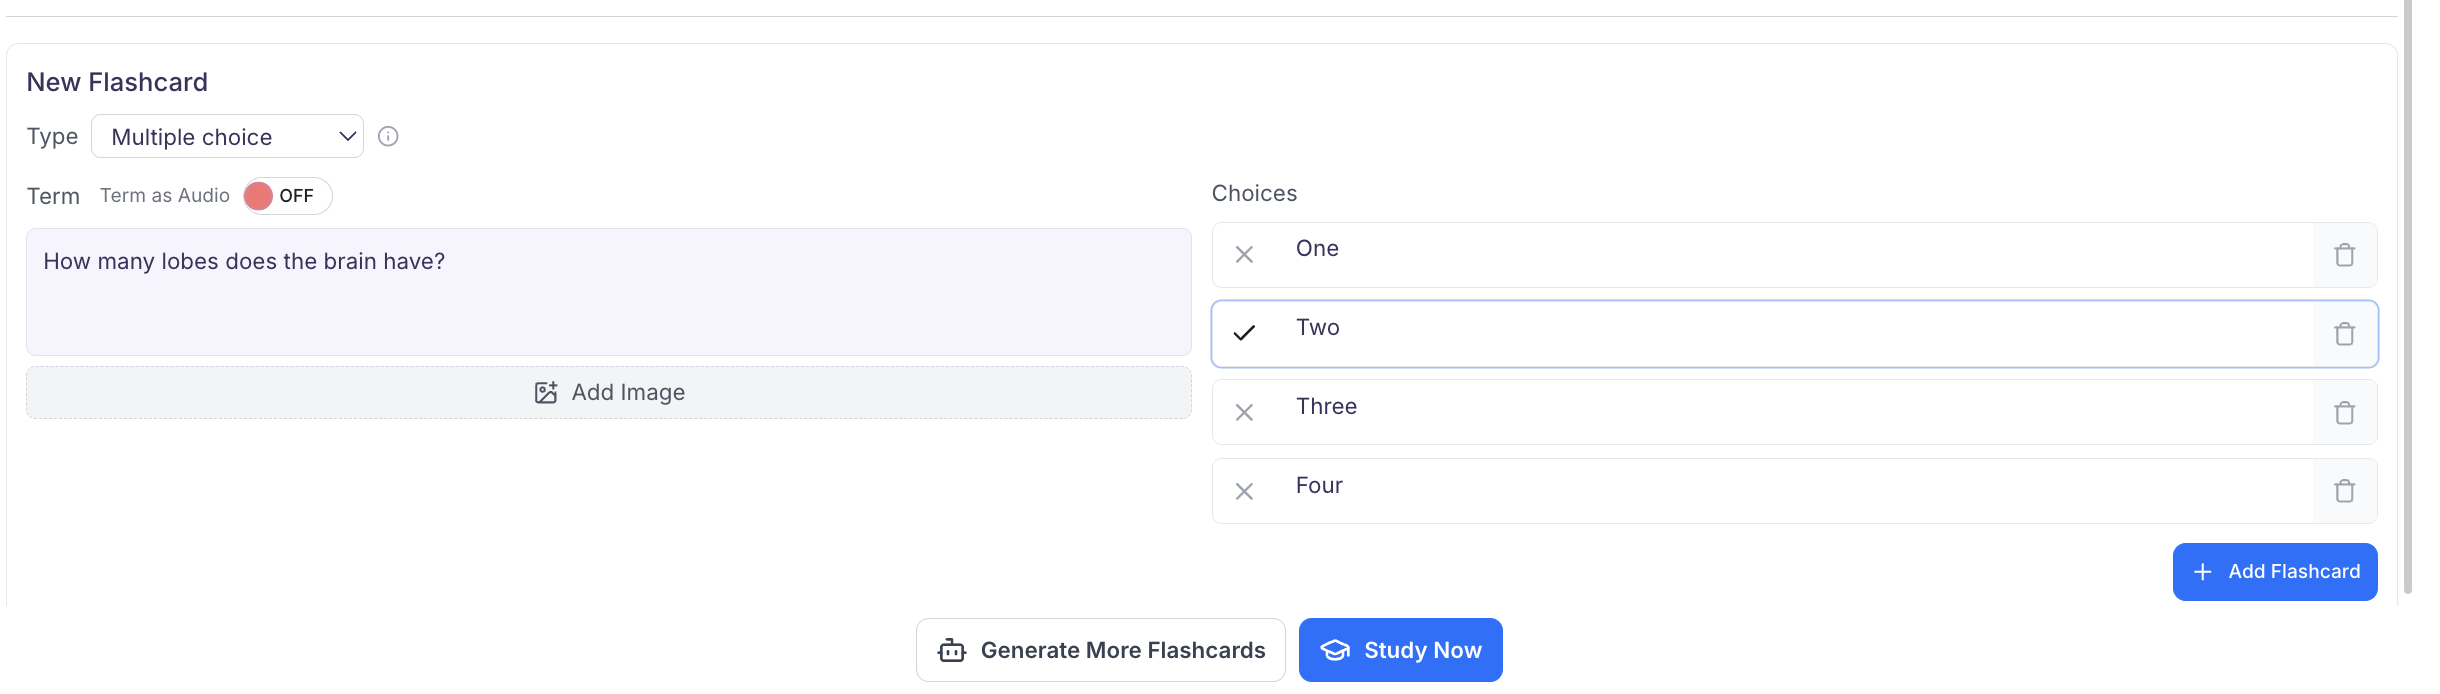Screen dimensions: 2440x694
Task: Remove the 'Four' choice using trash icon
Action: (x=2344, y=491)
